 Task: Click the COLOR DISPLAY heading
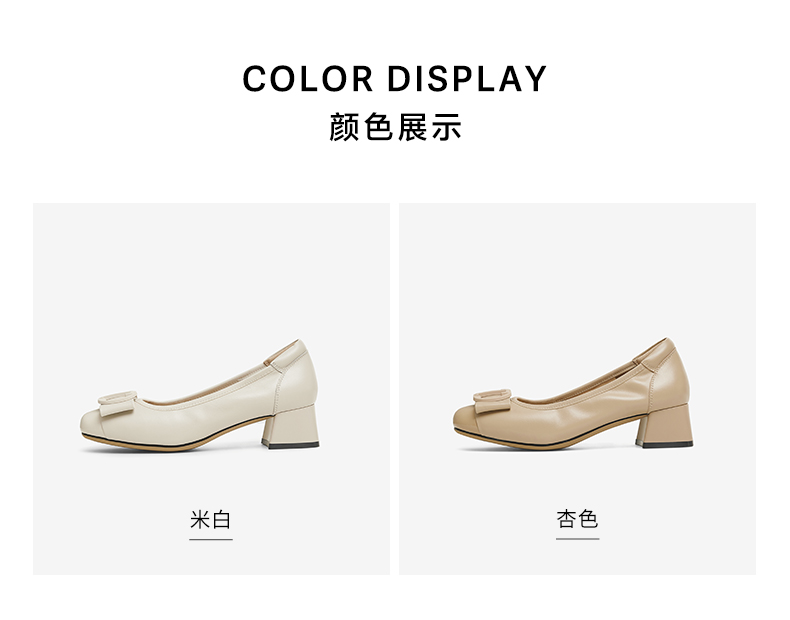pos(394,79)
